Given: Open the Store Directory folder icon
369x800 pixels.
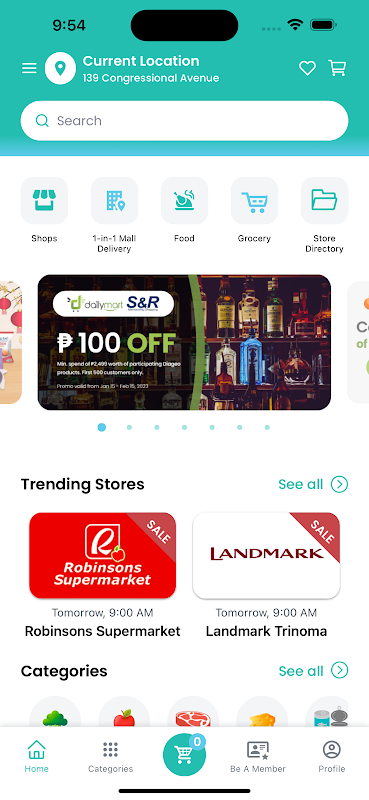Looking at the screenshot, I should (x=324, y=201).
